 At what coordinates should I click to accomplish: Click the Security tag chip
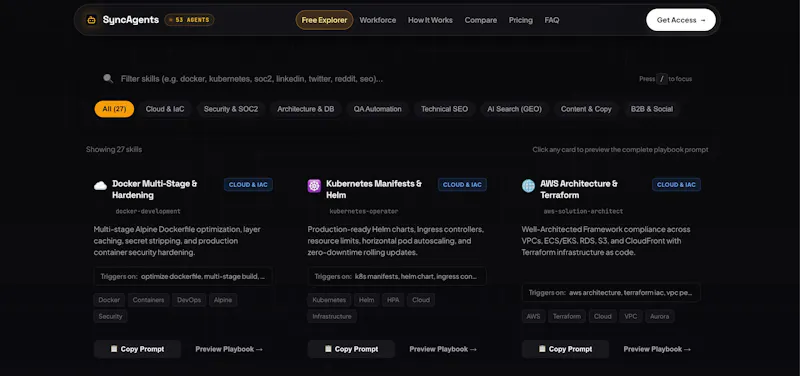coord(110,316)
